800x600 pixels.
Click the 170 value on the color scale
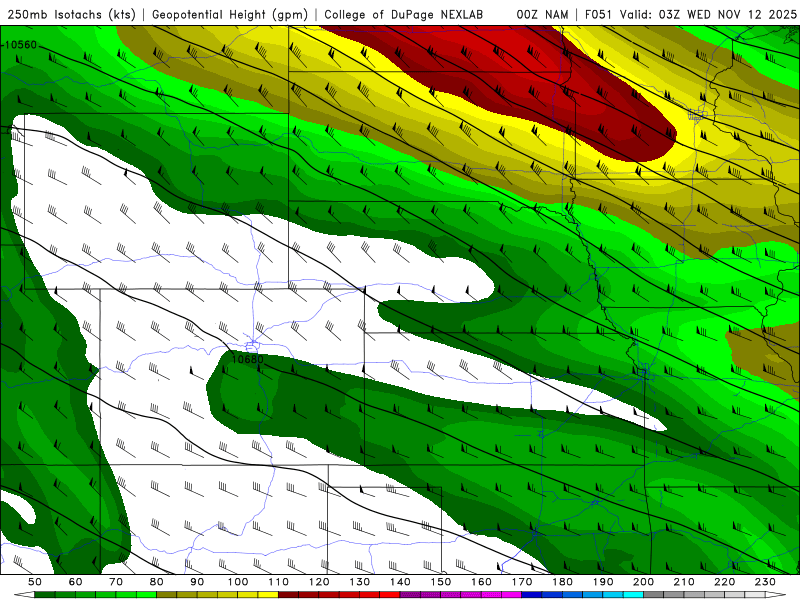pyautogui.click(x=522, y=582)
